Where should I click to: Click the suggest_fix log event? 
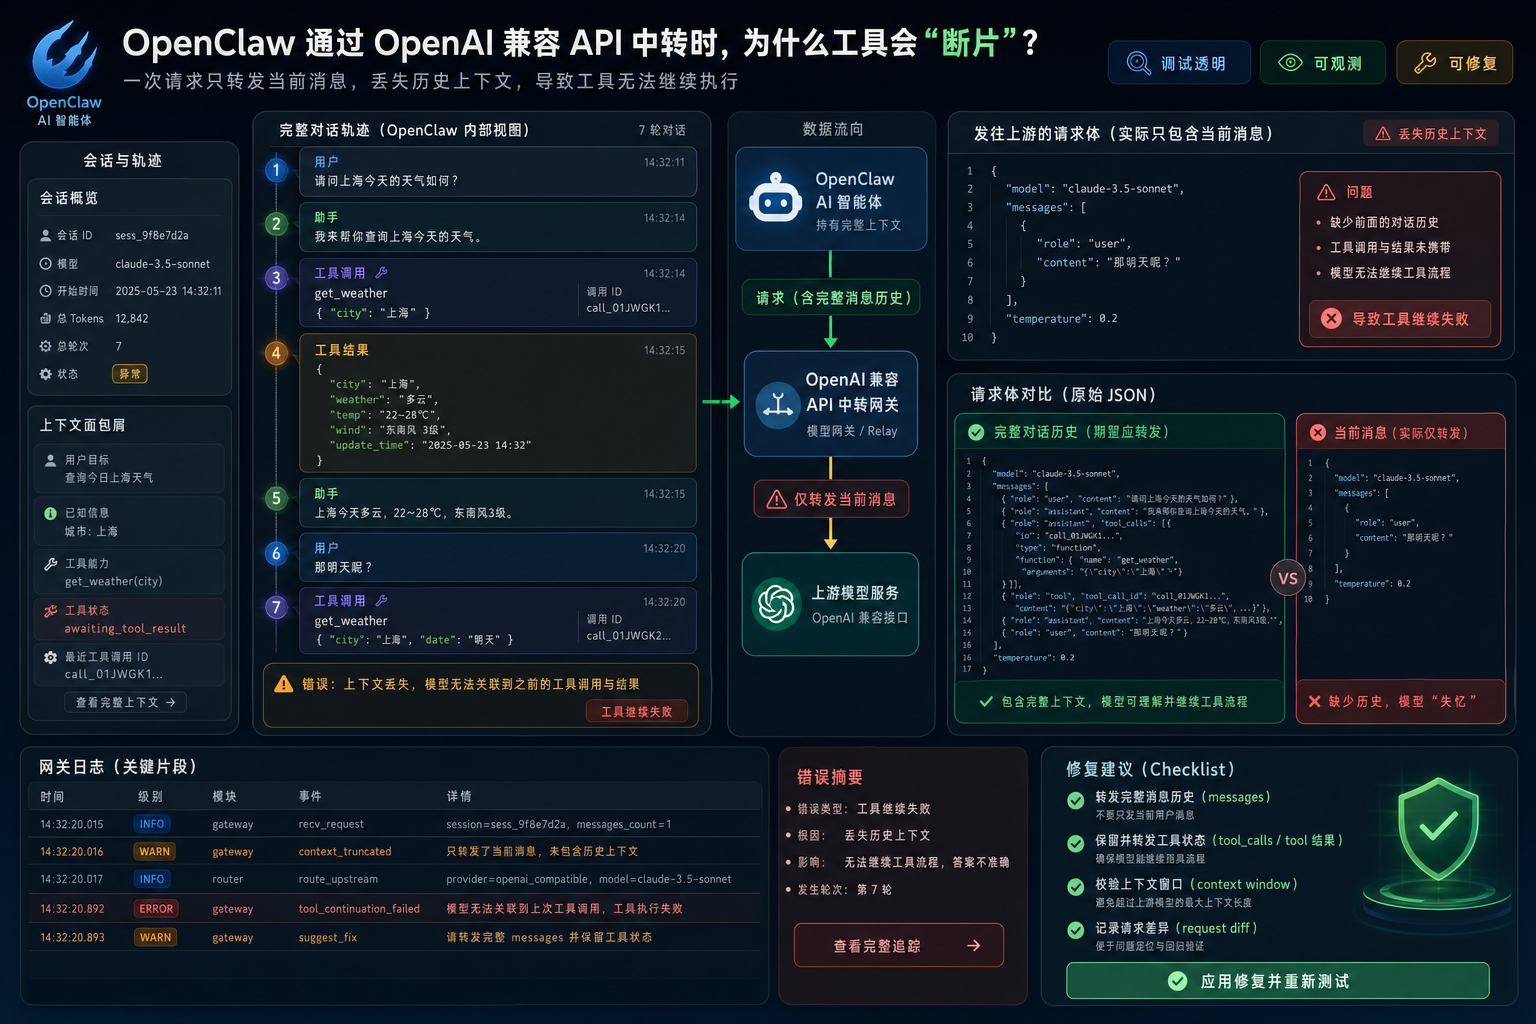[328, 938]
